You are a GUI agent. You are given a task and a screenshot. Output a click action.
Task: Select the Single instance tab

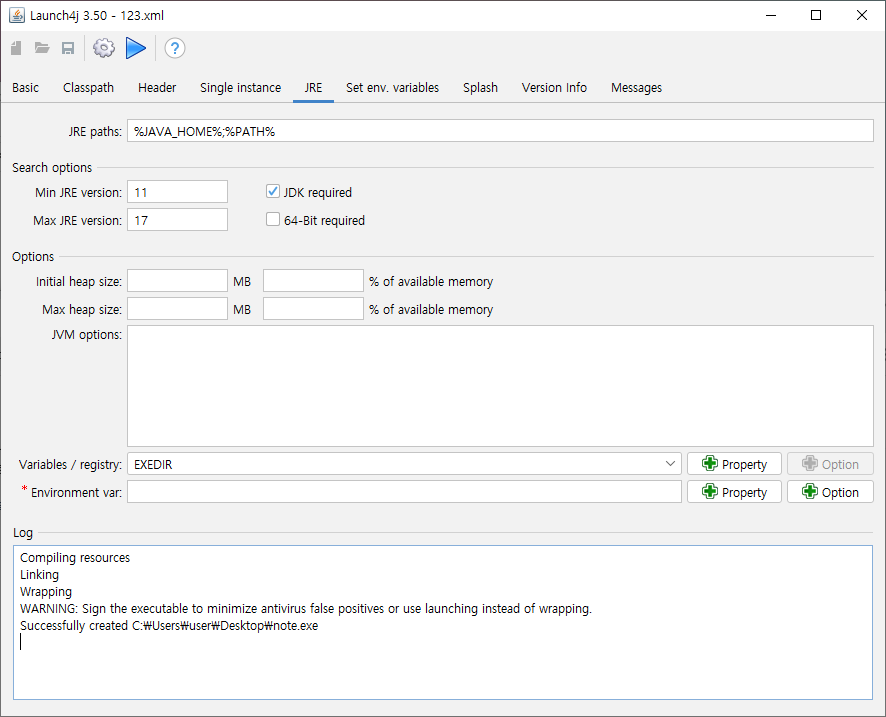point(240,88)
